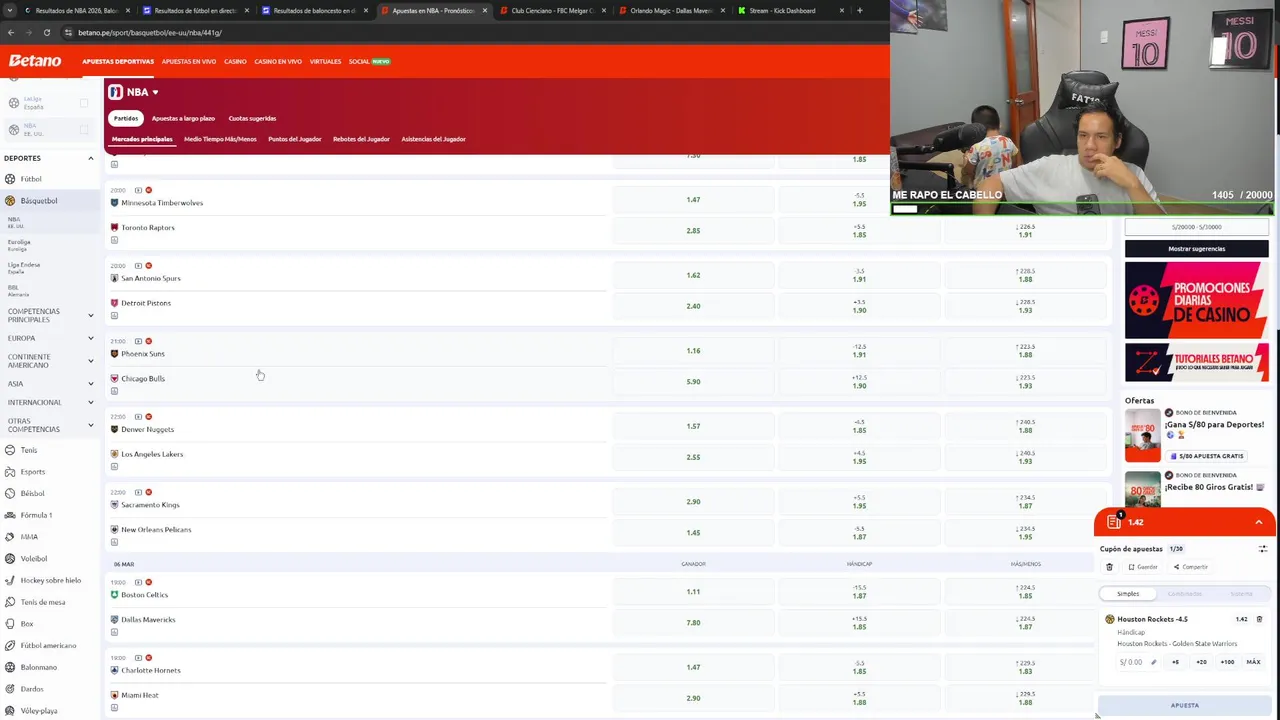Expand COMPETENCIAS PRINCIPALES section
1280x720 pixels.
click(90, 316)
